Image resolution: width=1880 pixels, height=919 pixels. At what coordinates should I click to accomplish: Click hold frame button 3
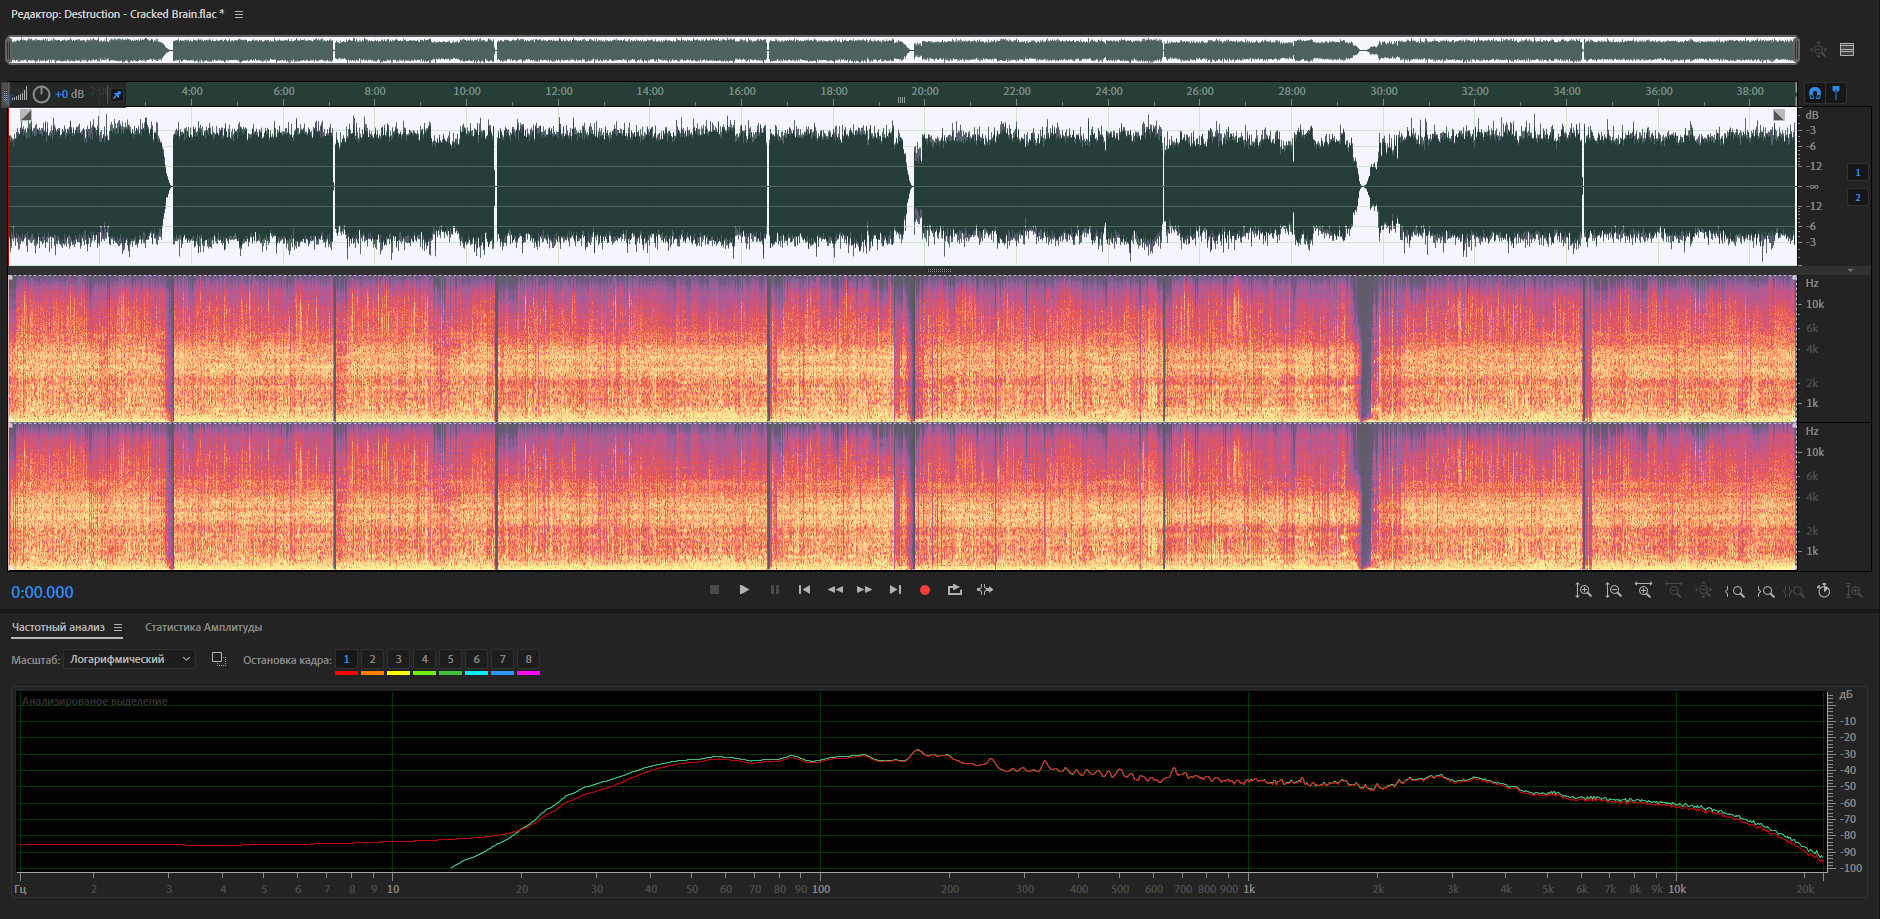[x=398, y=659]
